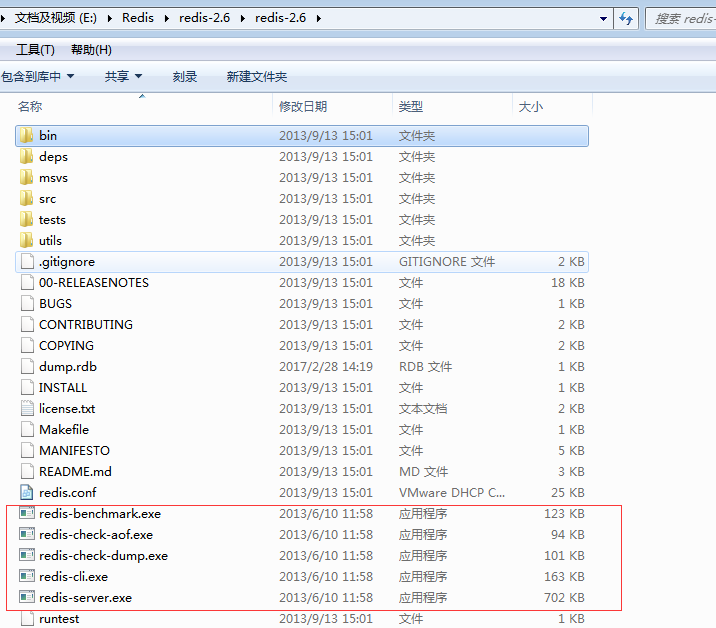
Task: Click the redis-check-aof.exe application icon
Action: coord(27,534)
